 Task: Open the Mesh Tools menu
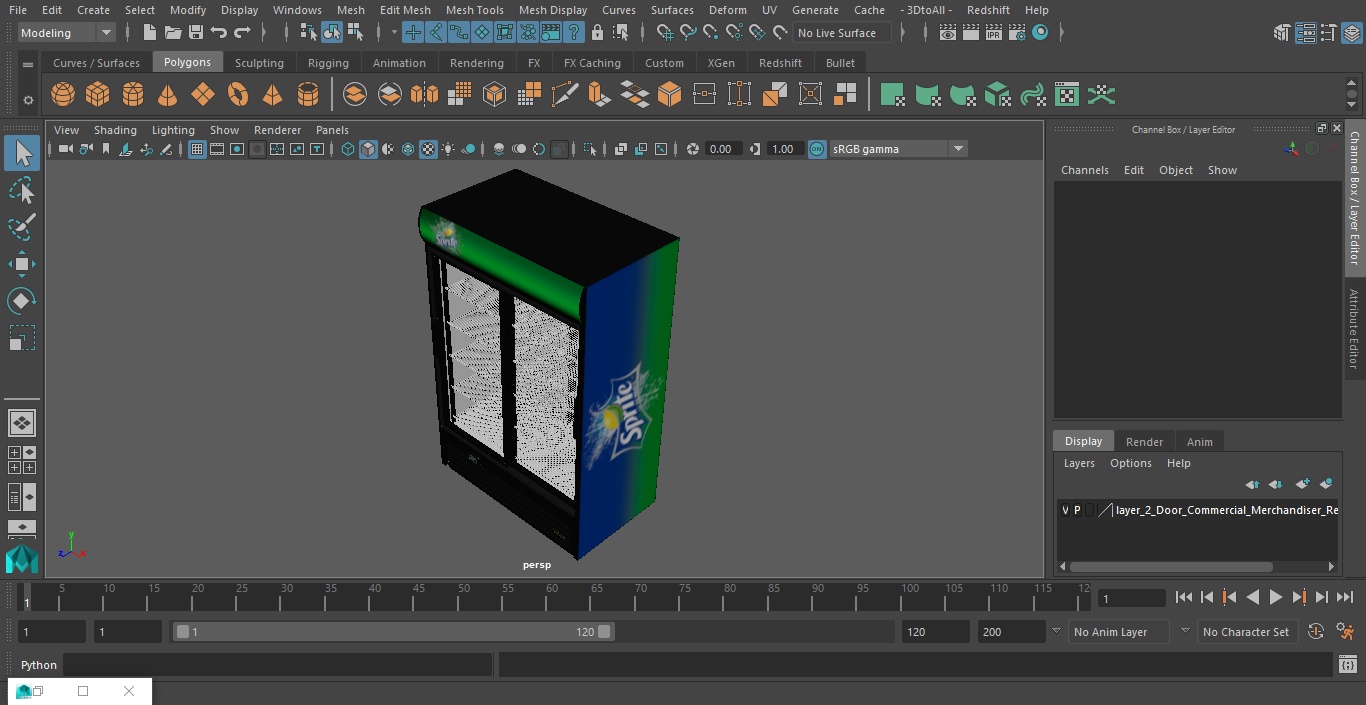(x=475, y=10)
